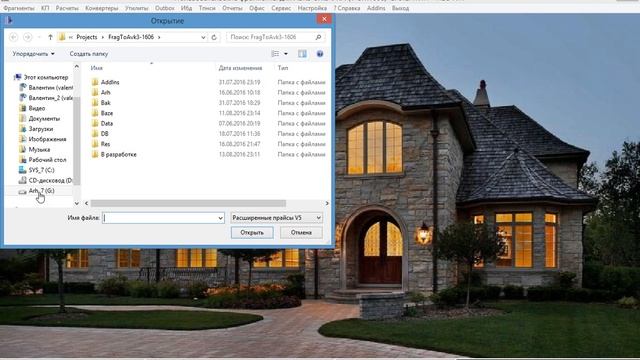Viewport: 640px width, 360px height.
Task: Click the app icon in dialog title bar
Action: pyautogui.click(x=10, y=20)
